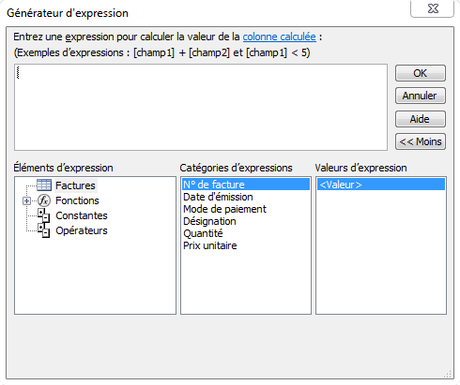Select N° de facture category
Viewport: 460px width, 385px height.
coord(246,184)
